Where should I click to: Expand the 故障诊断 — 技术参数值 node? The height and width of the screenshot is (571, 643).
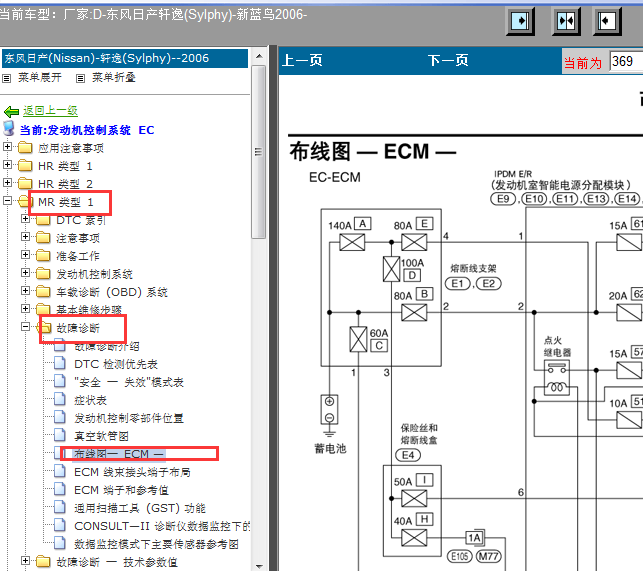[x=25, y=560]
